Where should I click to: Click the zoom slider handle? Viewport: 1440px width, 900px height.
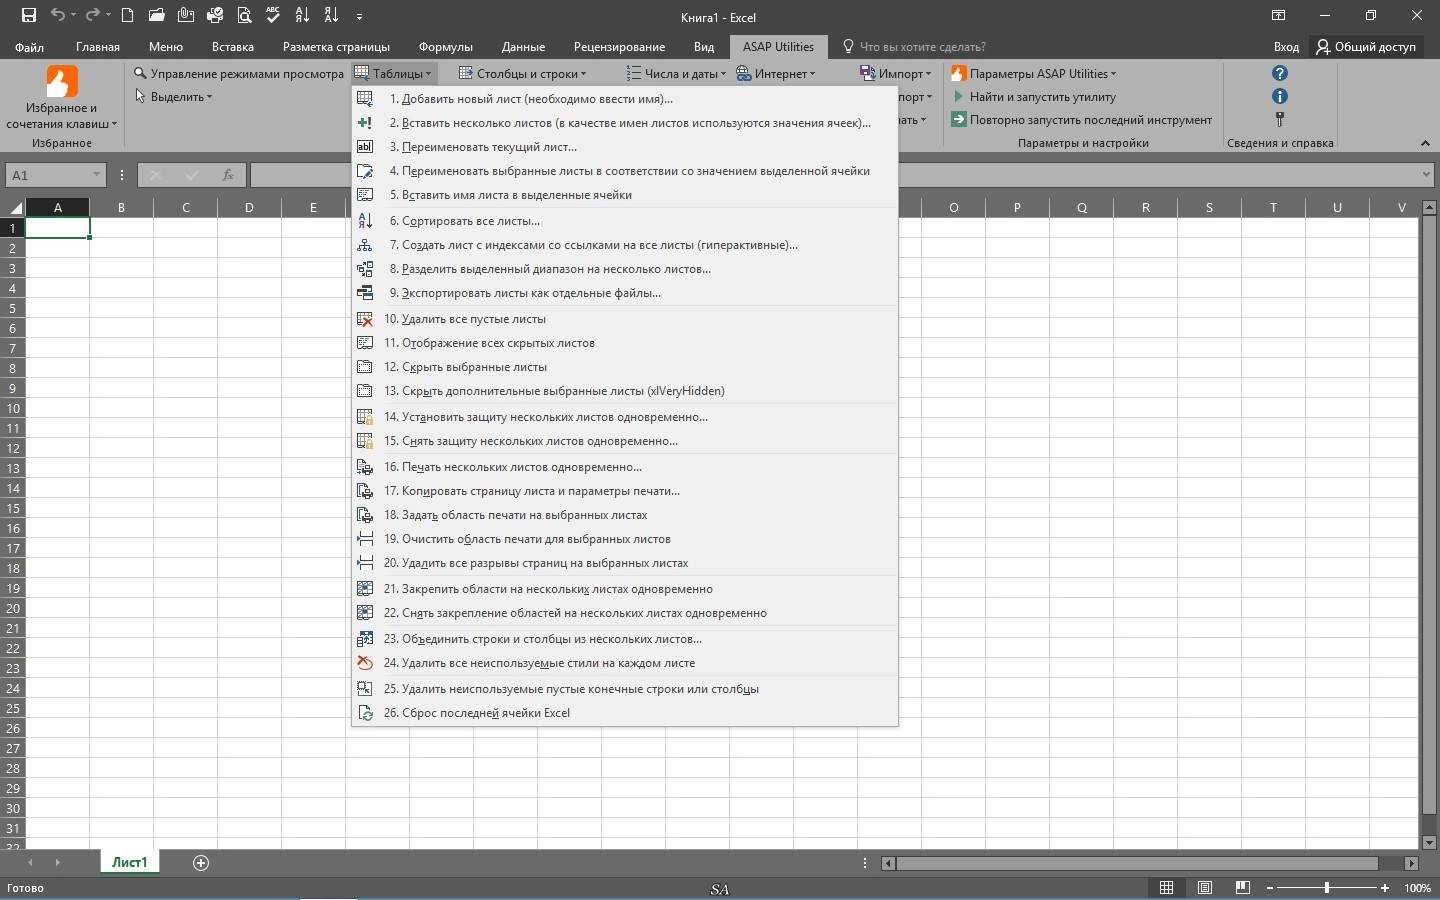pos(1327,888)
